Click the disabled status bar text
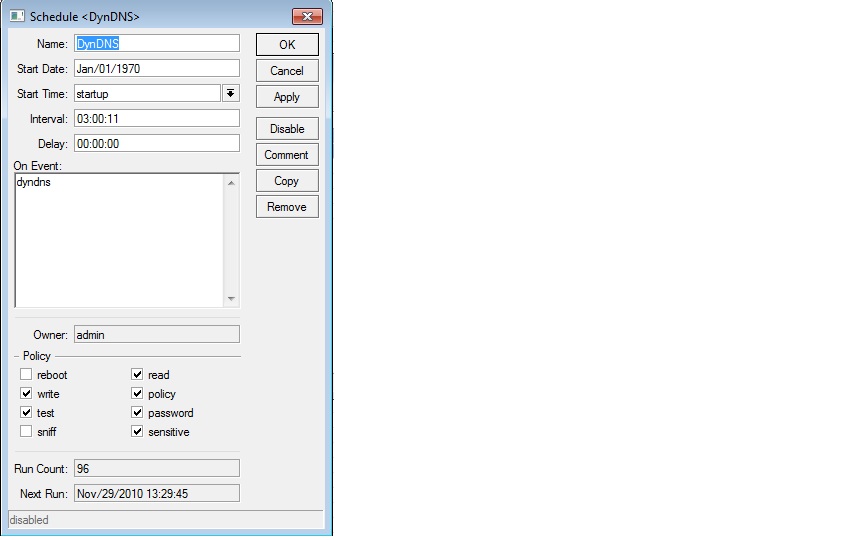This screenshot has height=540, width=864. pyautogui.click(x=29, y=520)
